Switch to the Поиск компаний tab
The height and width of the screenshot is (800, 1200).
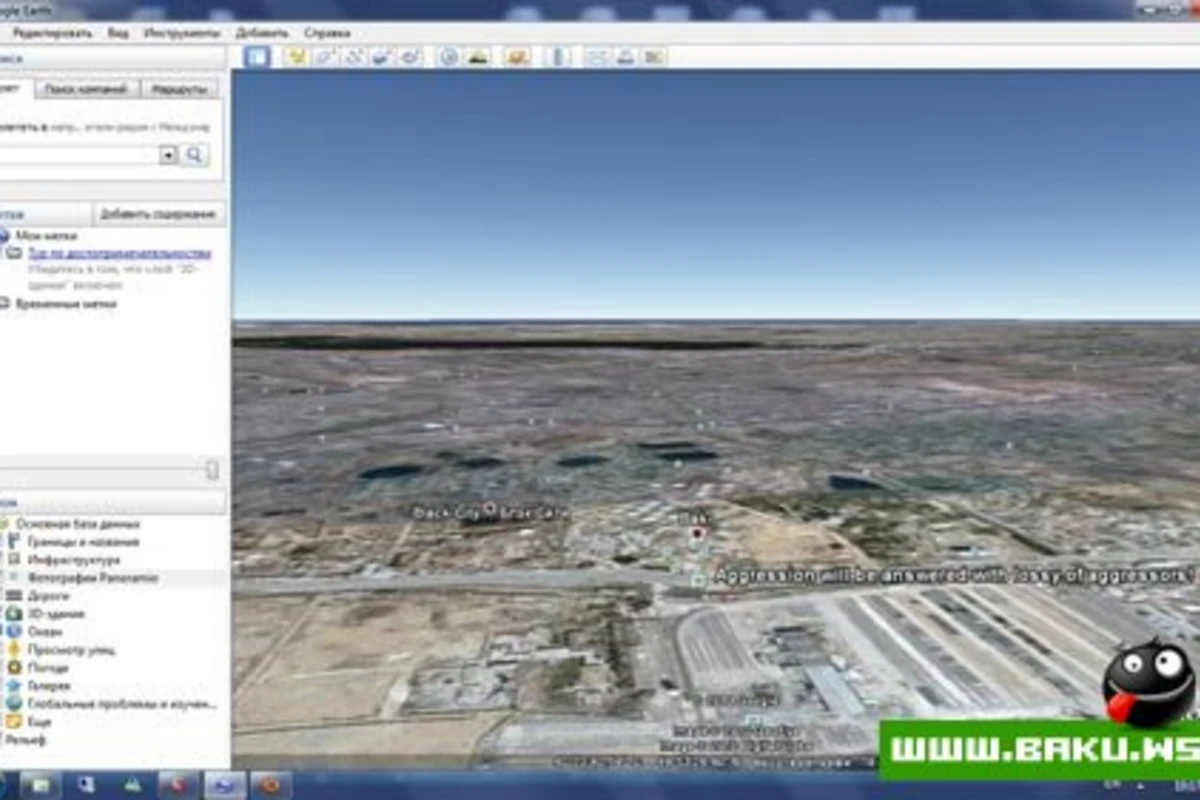click(87, 89)
